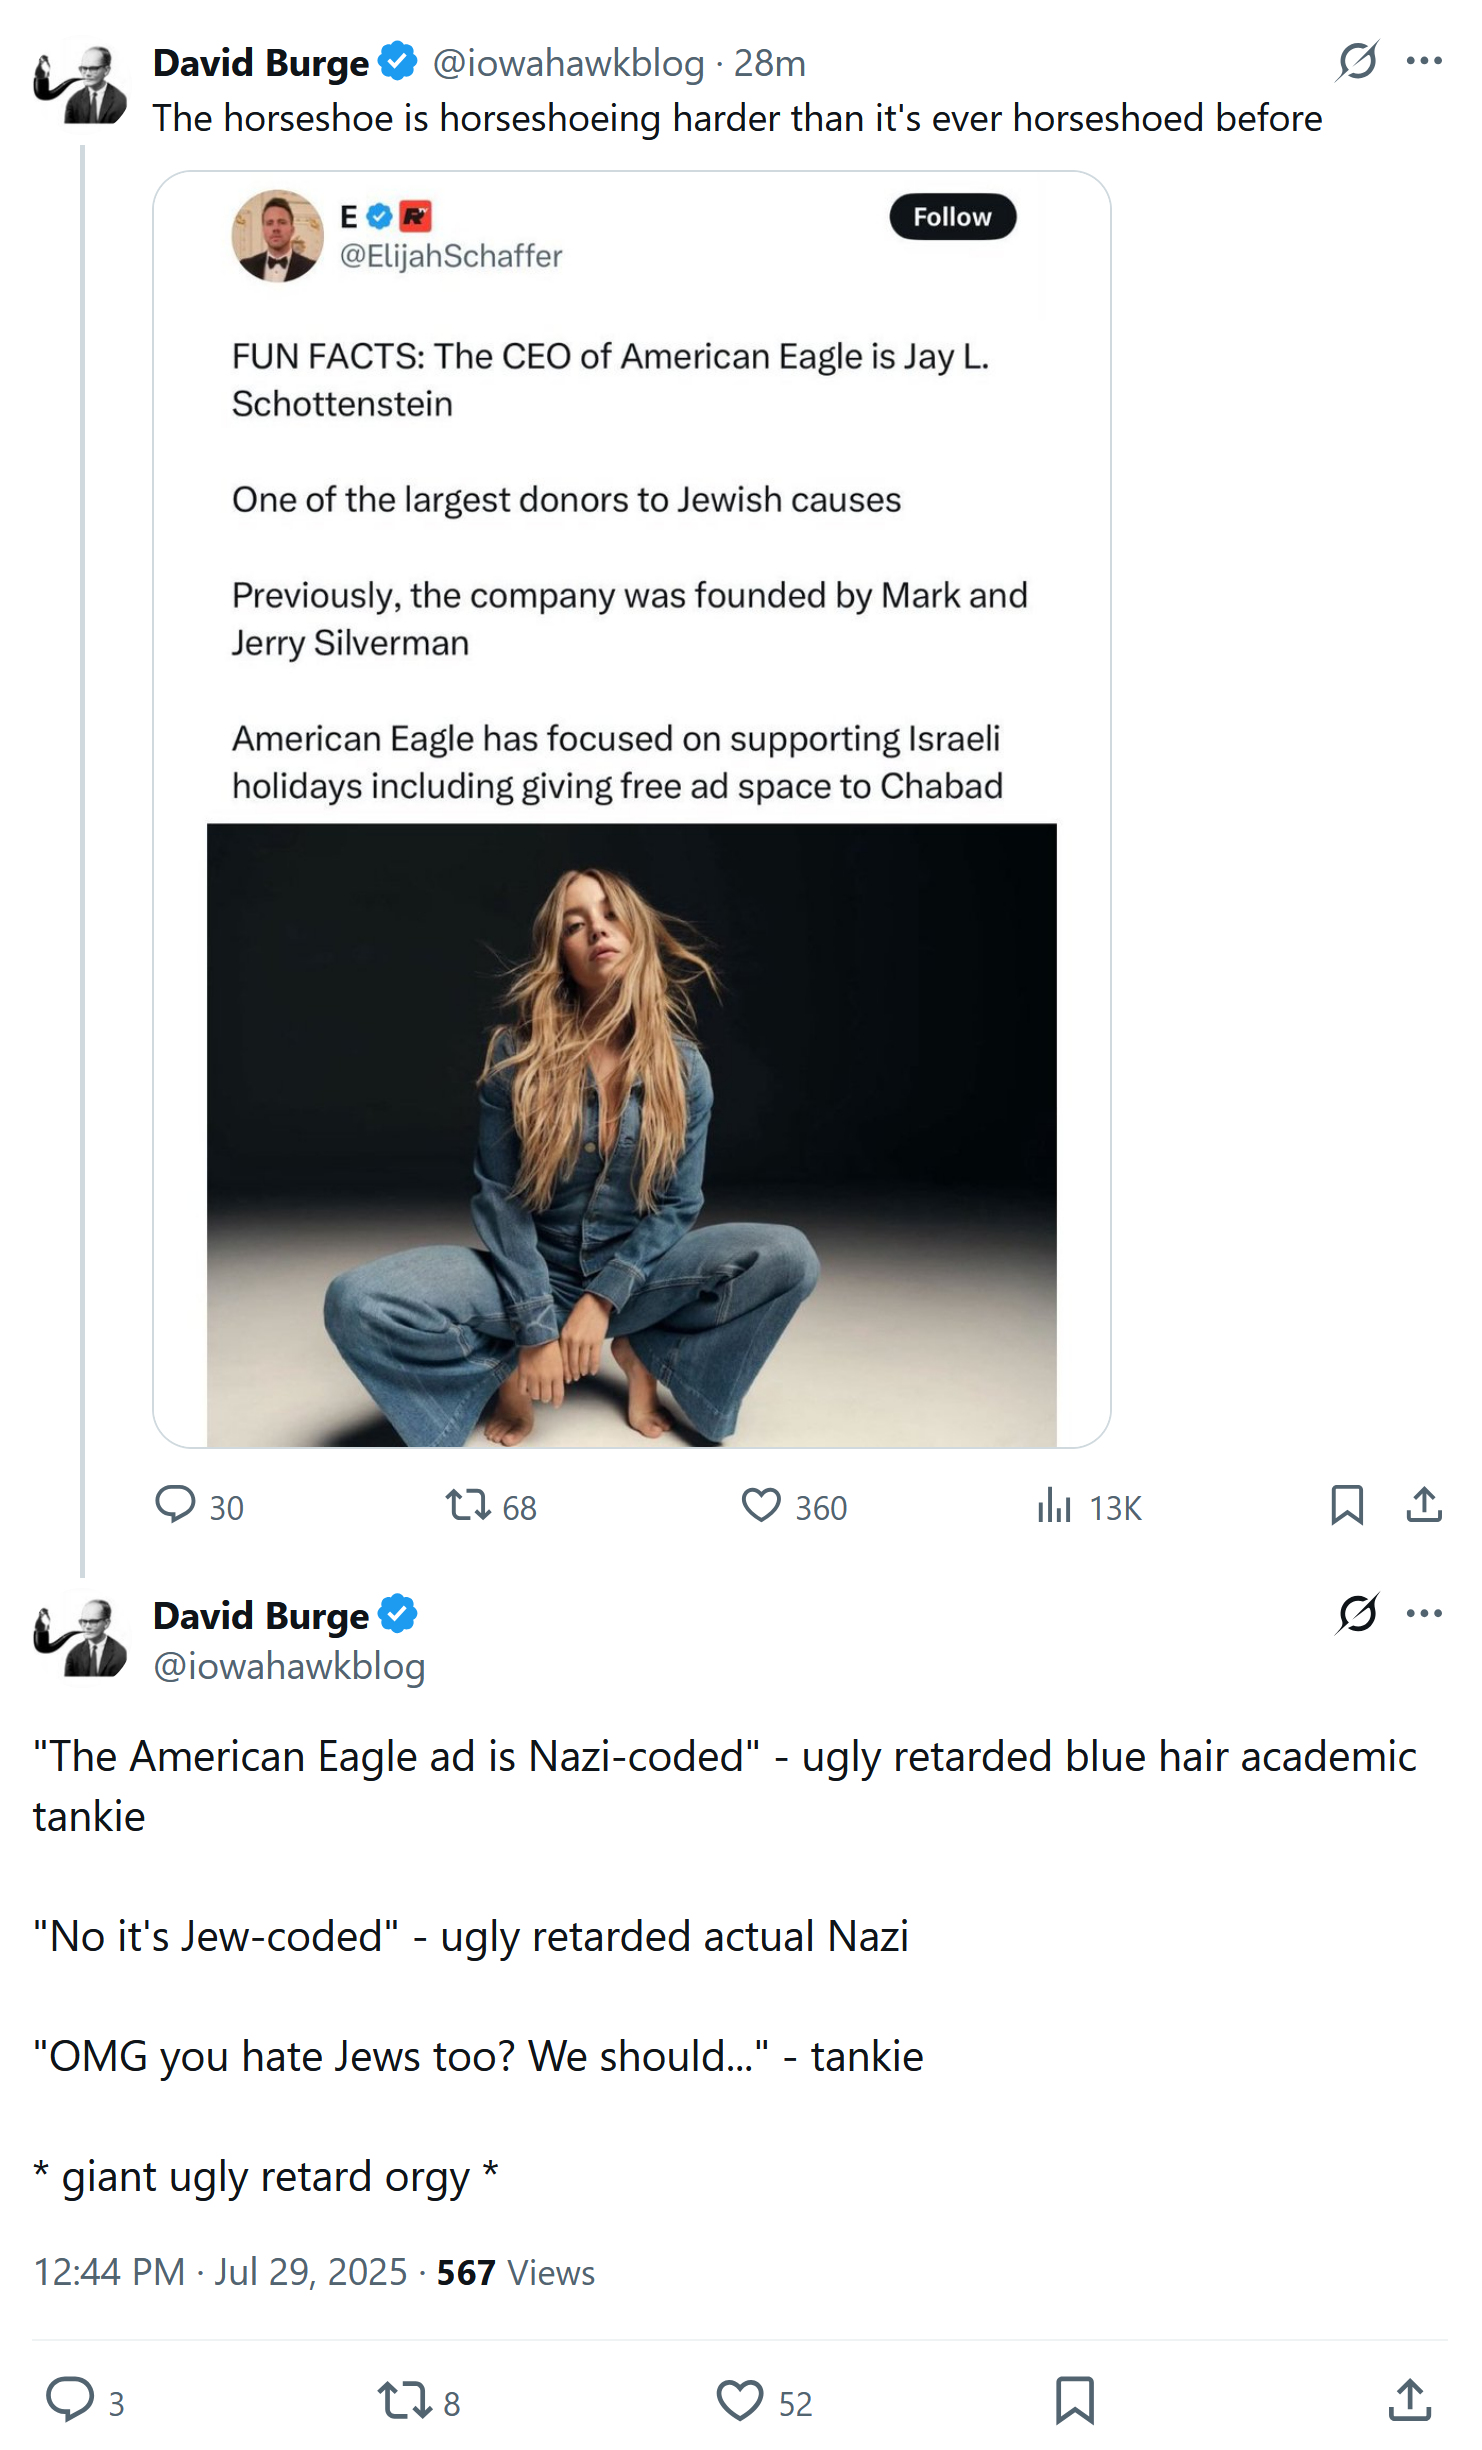The image size is (1482, 2450).
Task: Open the 12:44 PM Jul 29, 2025 timestamp
Action: pos(220,2272)
